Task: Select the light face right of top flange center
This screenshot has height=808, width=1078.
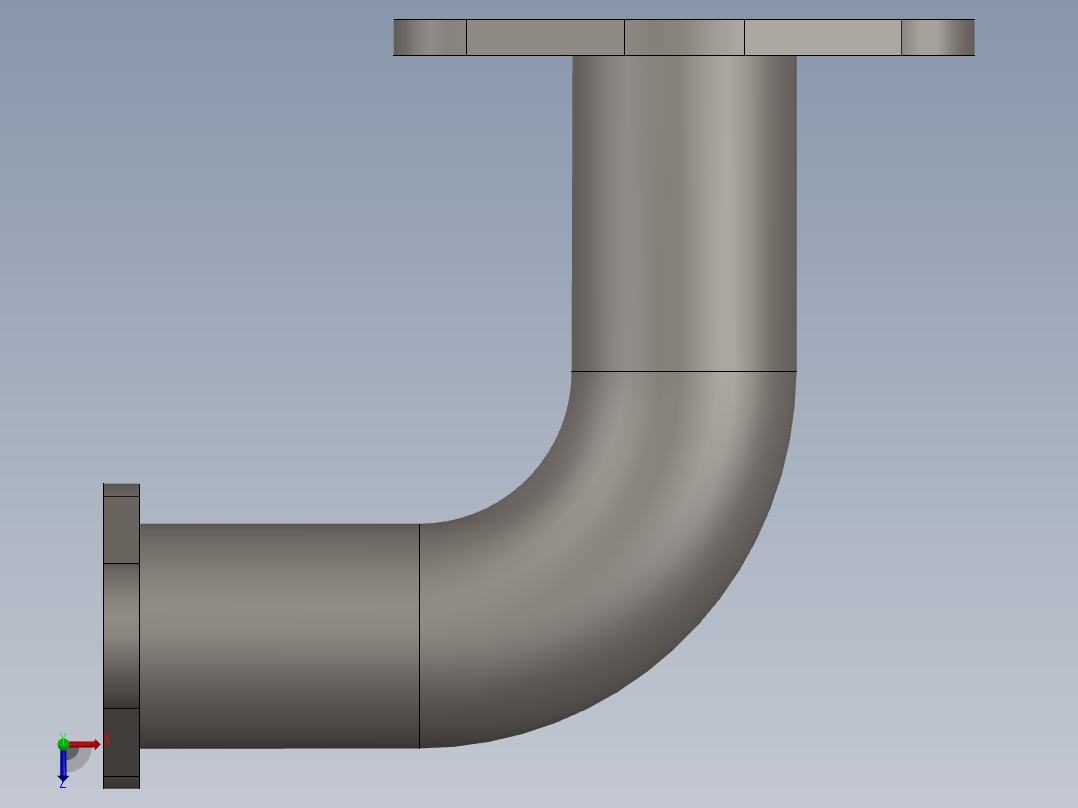Action: coord(823,37)
